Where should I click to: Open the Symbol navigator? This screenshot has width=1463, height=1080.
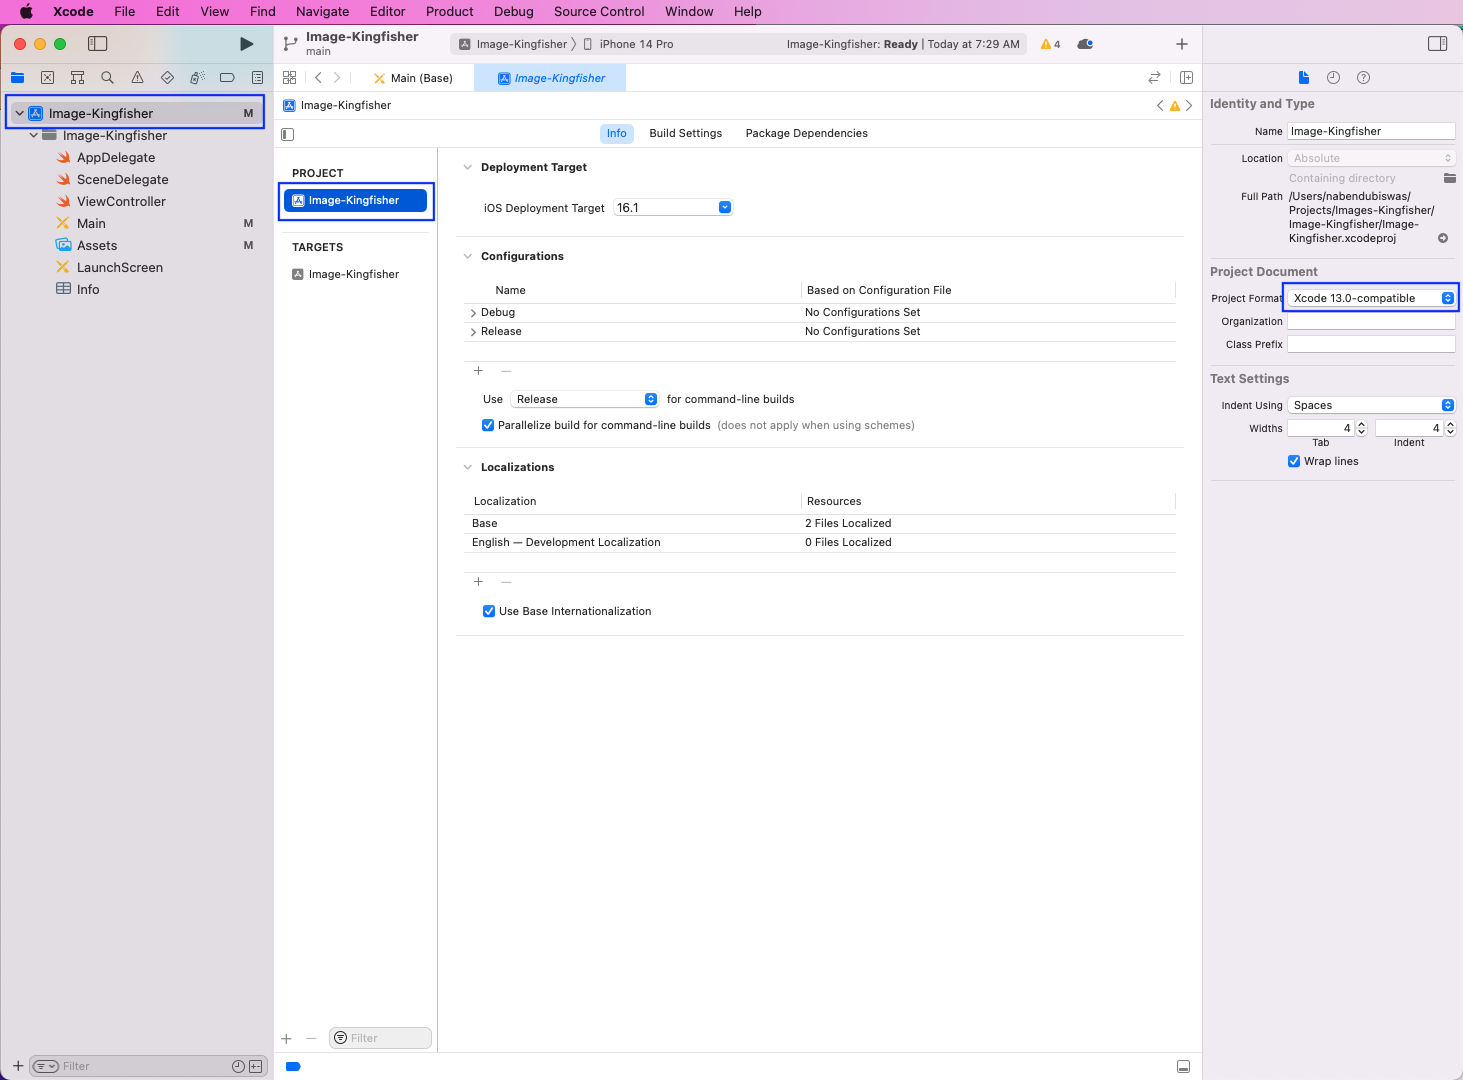tap(77, 78)
